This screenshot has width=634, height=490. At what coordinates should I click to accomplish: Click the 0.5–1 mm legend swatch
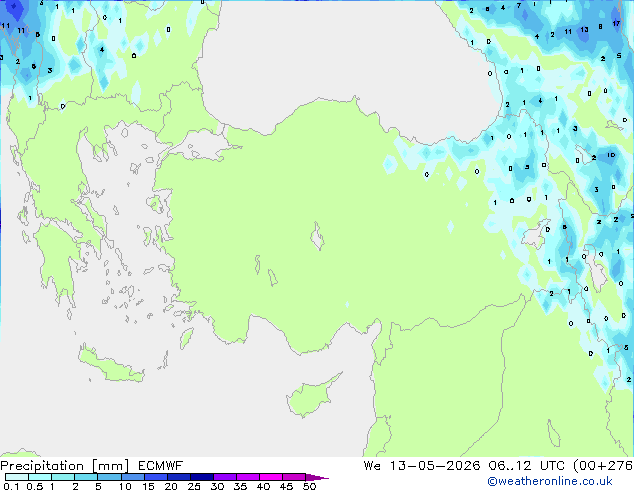40,477
